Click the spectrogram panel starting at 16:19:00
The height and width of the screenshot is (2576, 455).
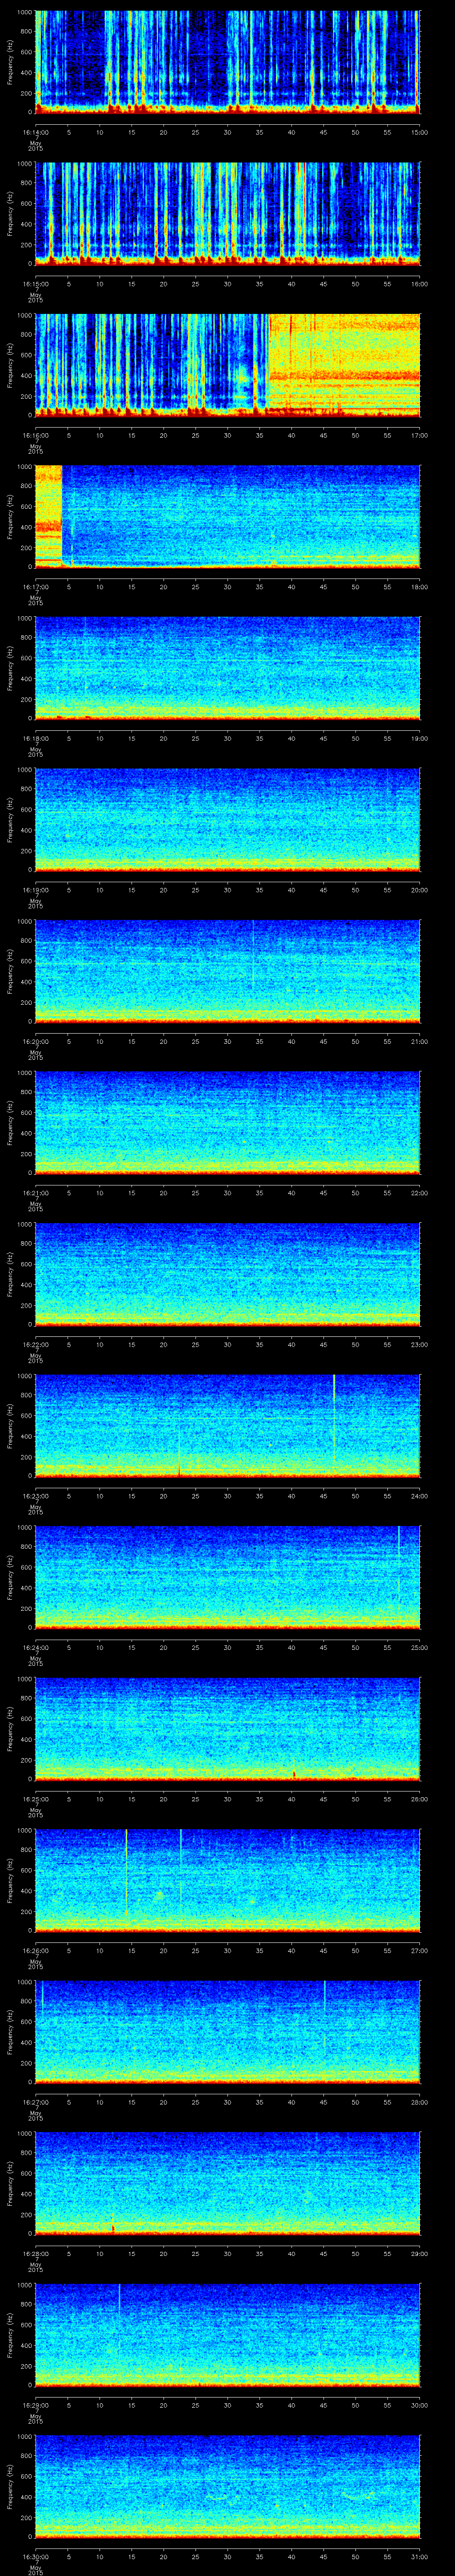click(227, 820)
